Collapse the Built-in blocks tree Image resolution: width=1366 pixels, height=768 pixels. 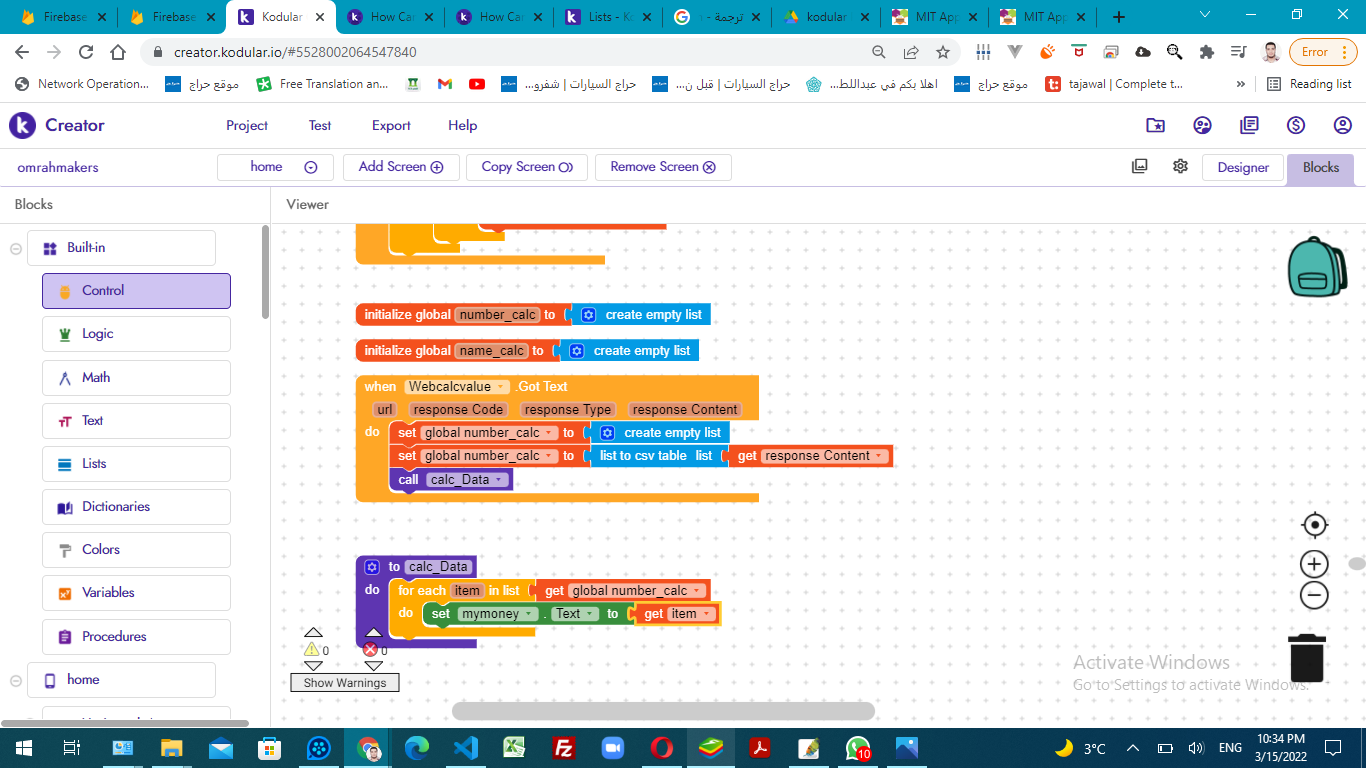click(x=16, y=248)
